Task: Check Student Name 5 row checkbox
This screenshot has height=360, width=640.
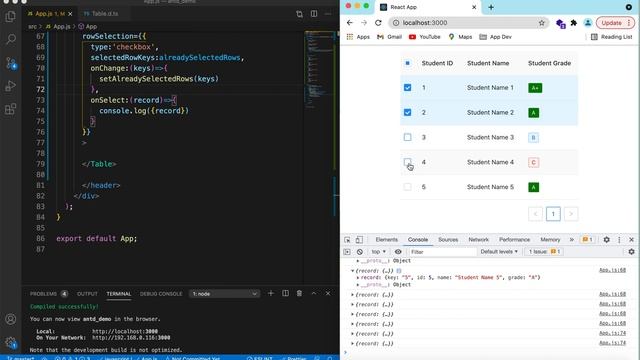Action: (407, 187)
